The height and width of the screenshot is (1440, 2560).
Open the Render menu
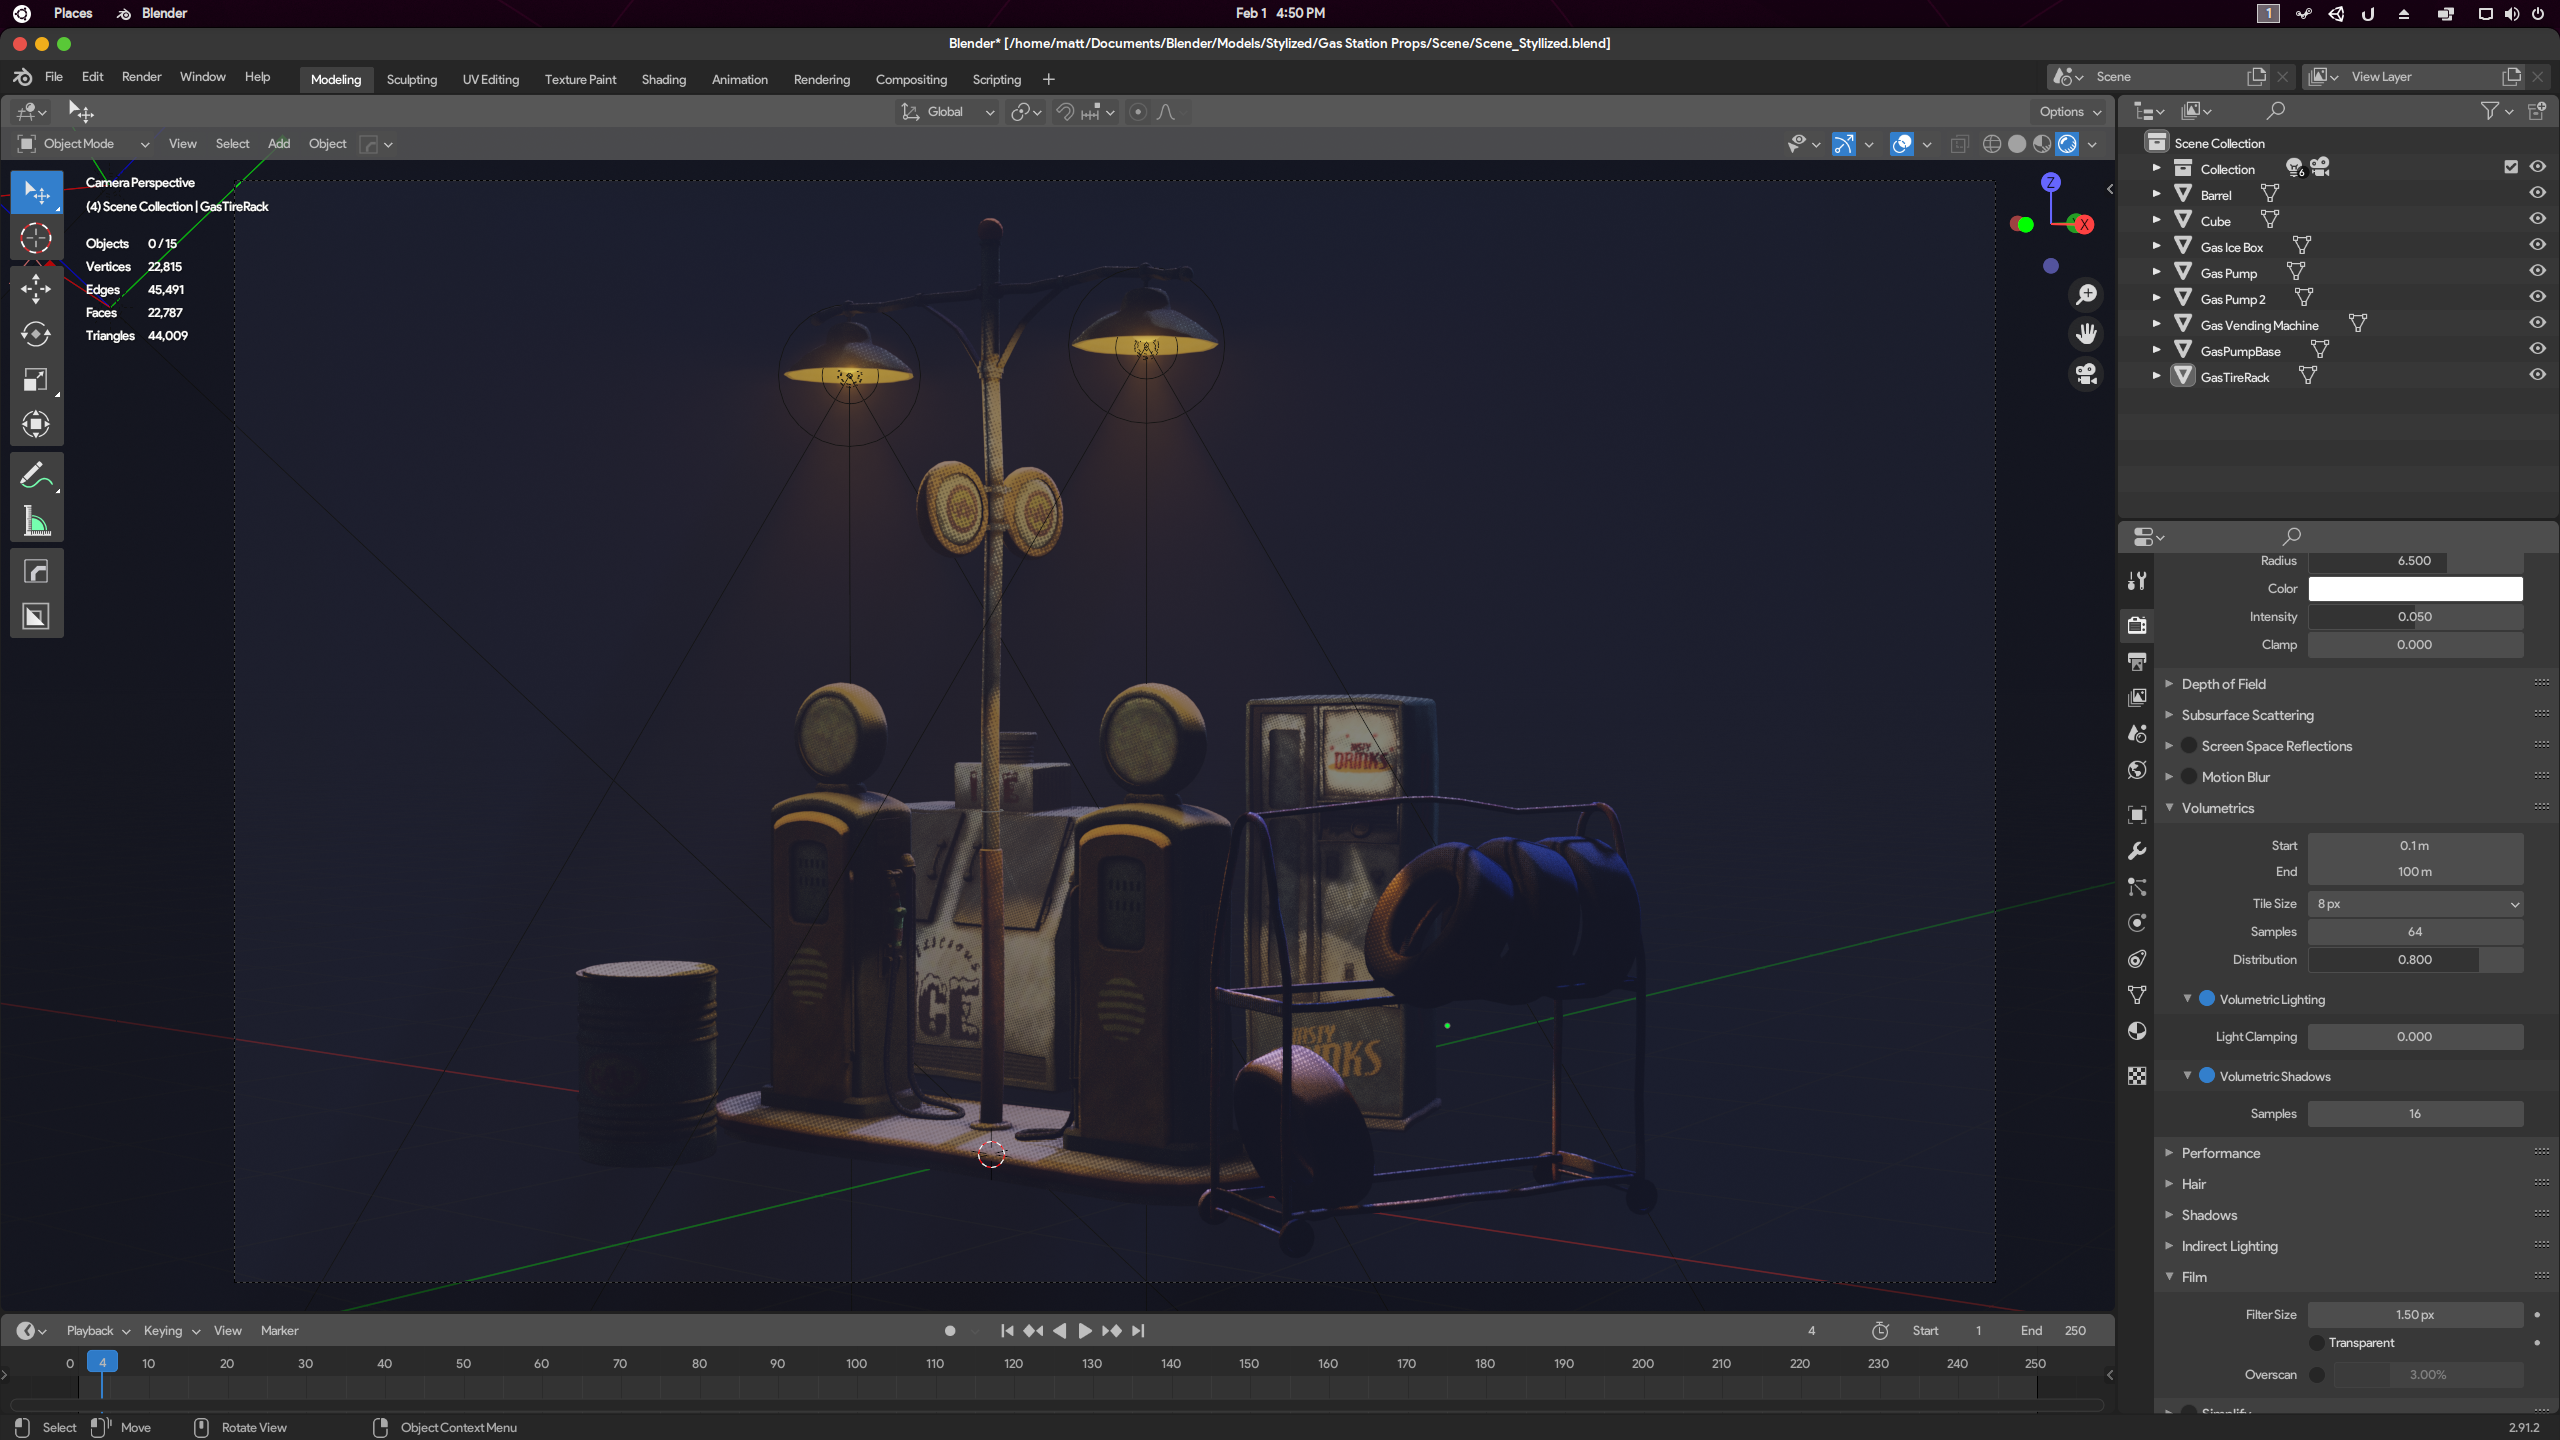point(141,77)
